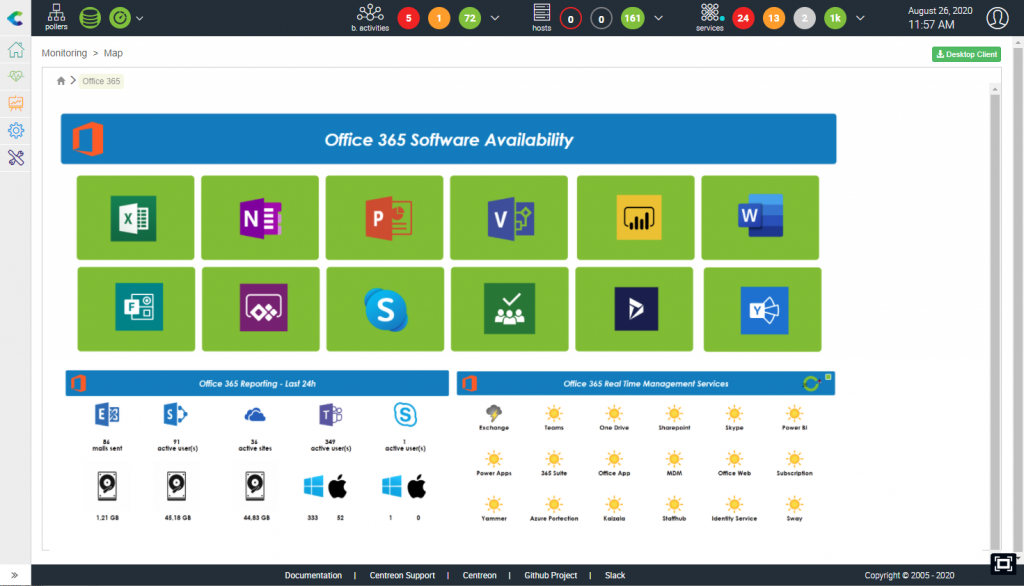Expand the business activities dropdown chevron
This screenshot has height=586, width=1024.
495,18
